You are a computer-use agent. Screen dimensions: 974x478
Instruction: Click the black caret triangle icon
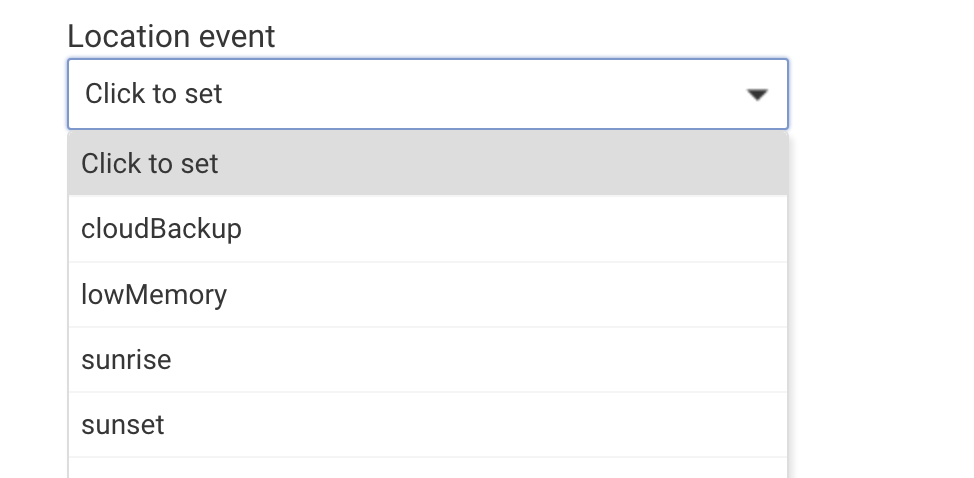pyautogui.click(x=757, y=94)
